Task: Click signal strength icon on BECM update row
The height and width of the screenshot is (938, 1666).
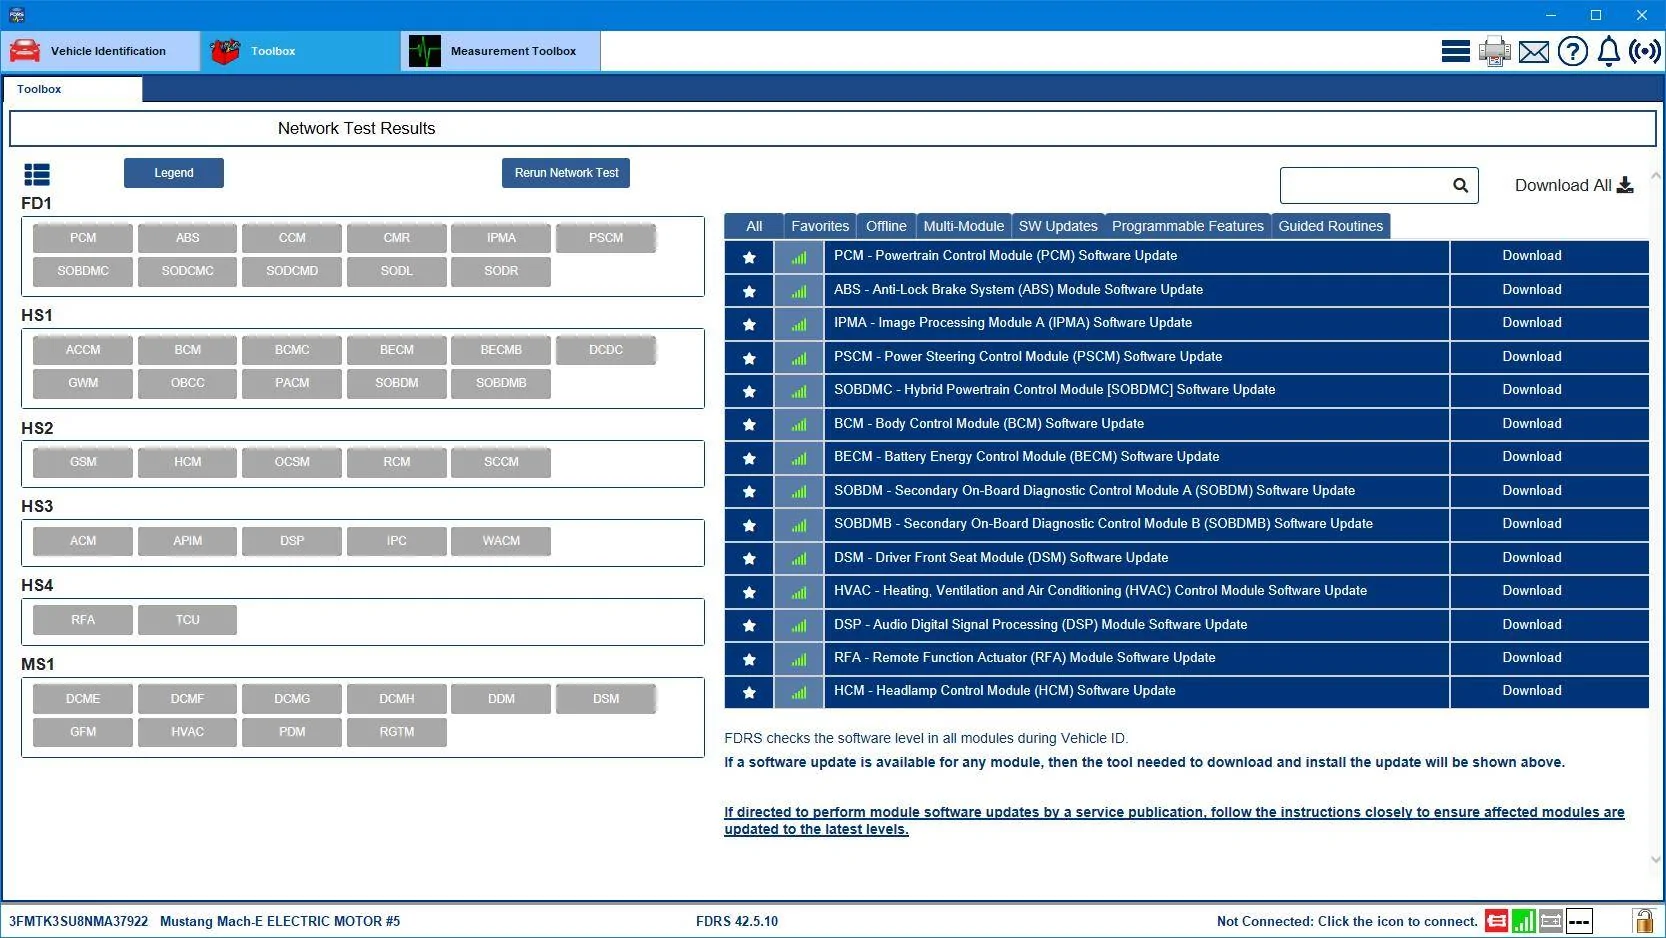Action: (x=799, y=458)
